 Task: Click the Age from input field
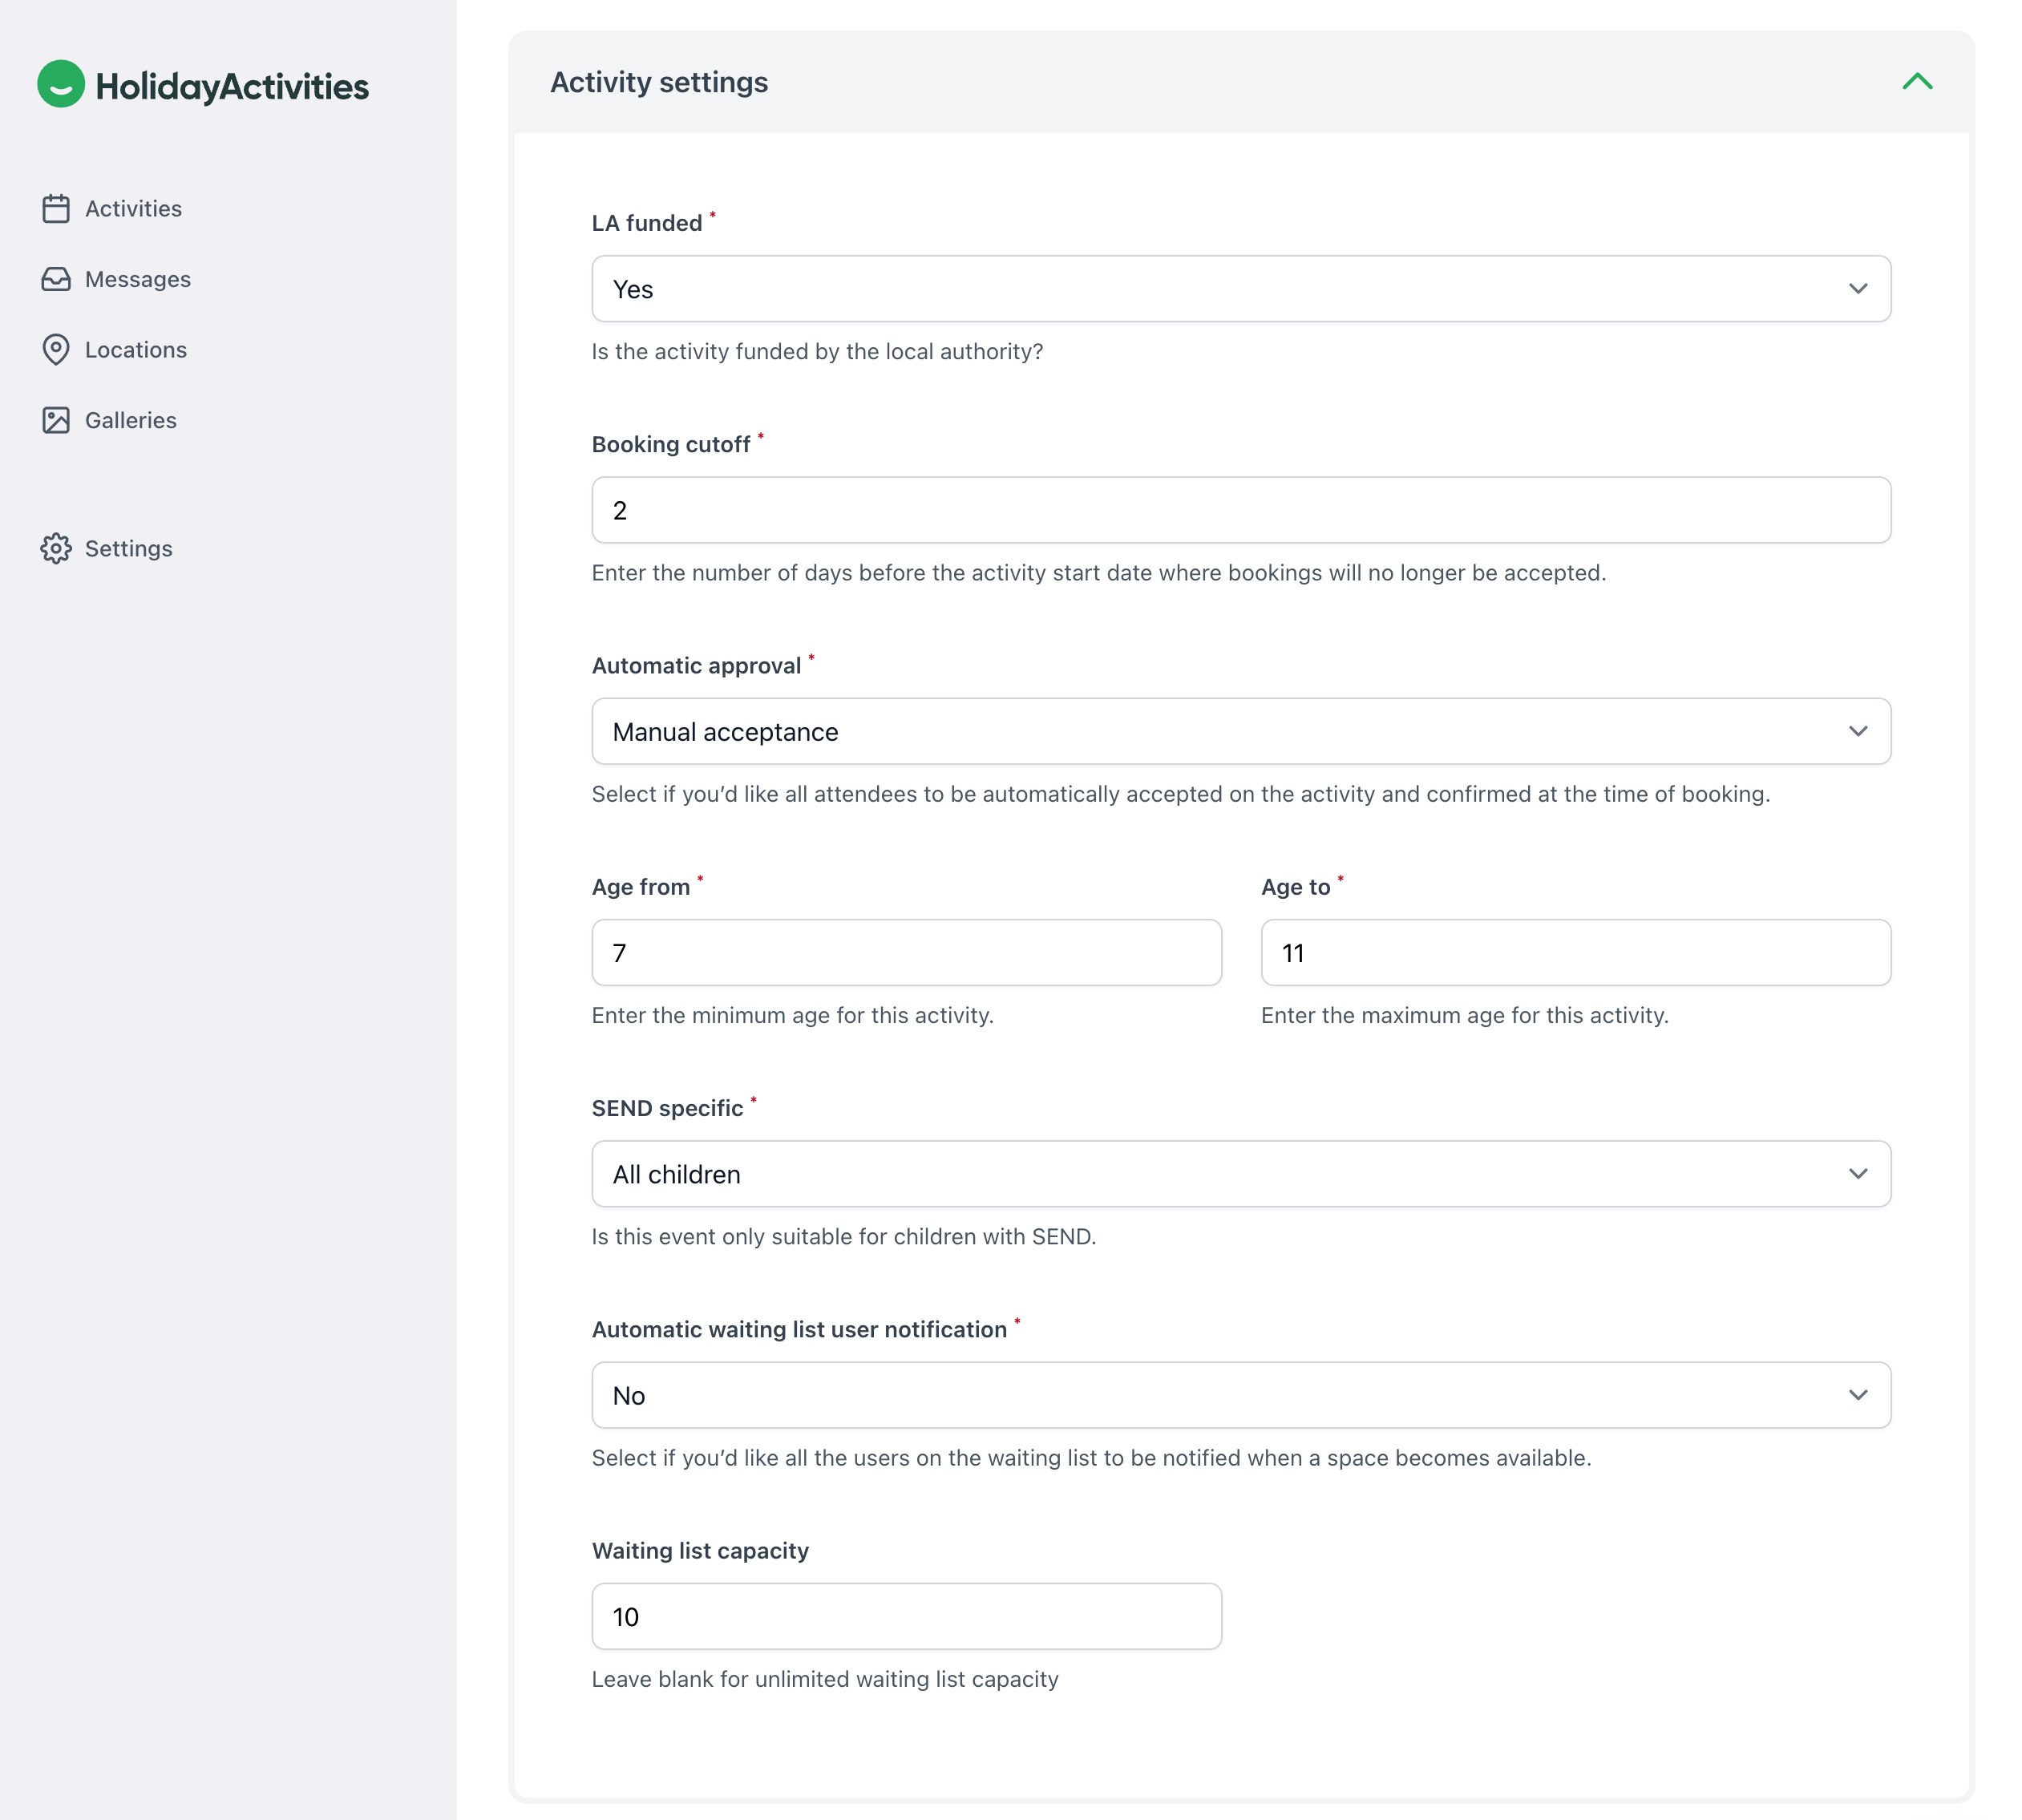point(905,953)
